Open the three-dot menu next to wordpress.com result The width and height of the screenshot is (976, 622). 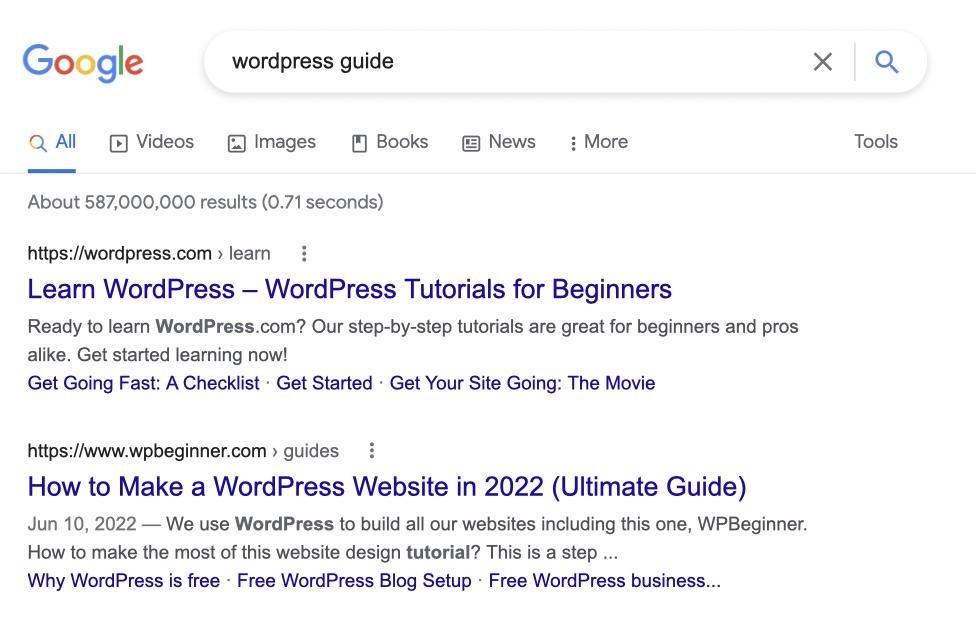tap(303, 253)
